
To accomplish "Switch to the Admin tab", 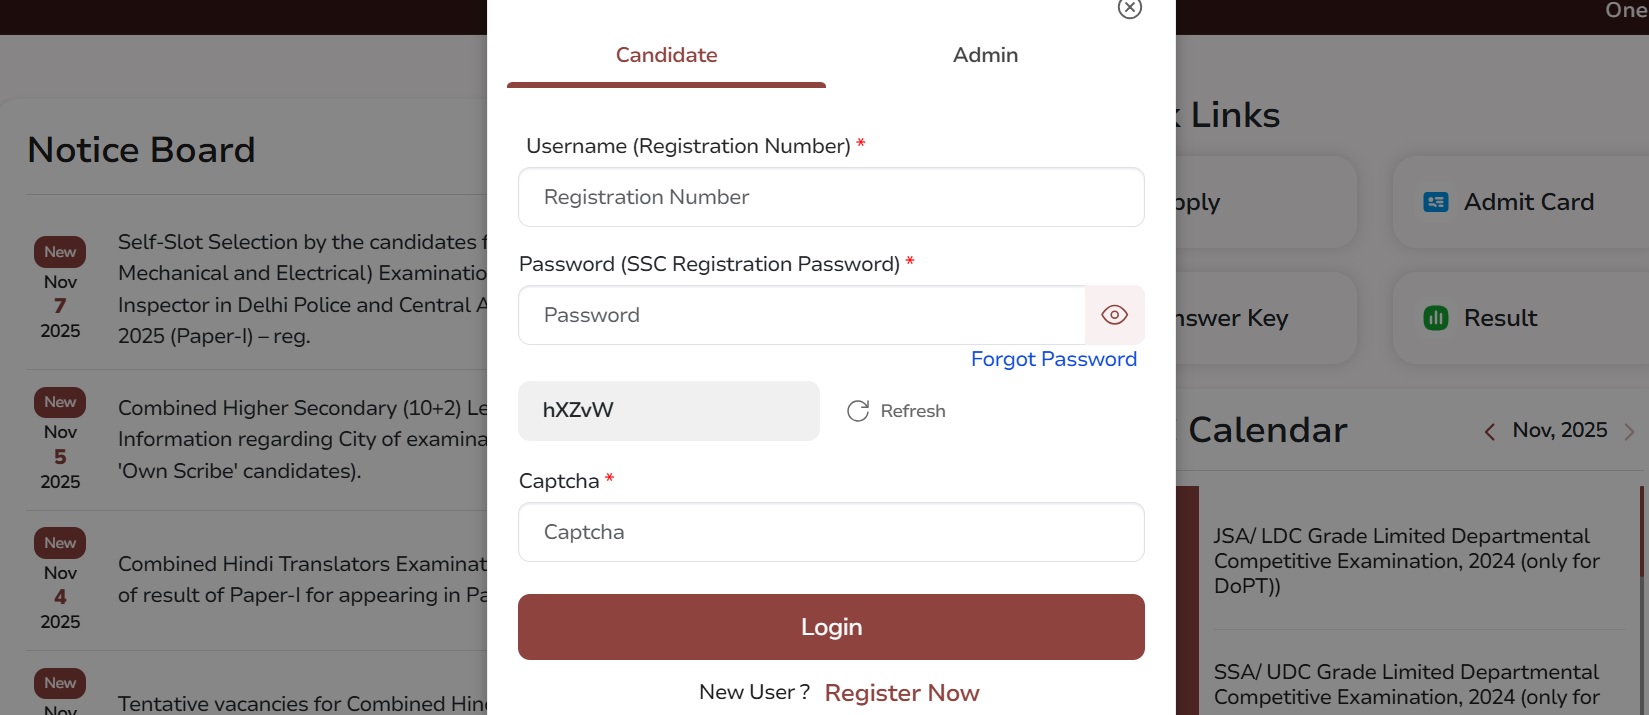I will 985,55.
